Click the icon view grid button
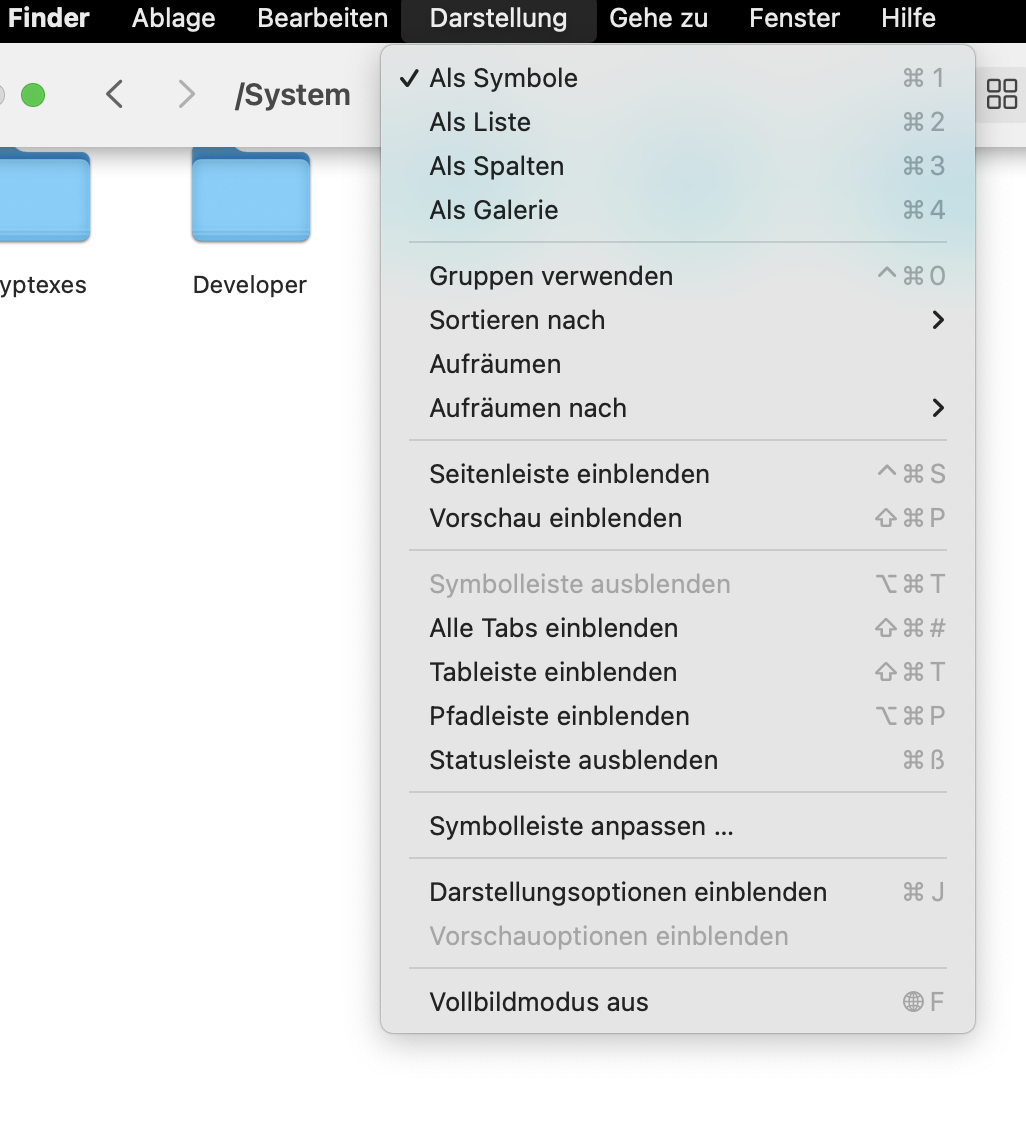1026x1125 pixels. 1001,95
